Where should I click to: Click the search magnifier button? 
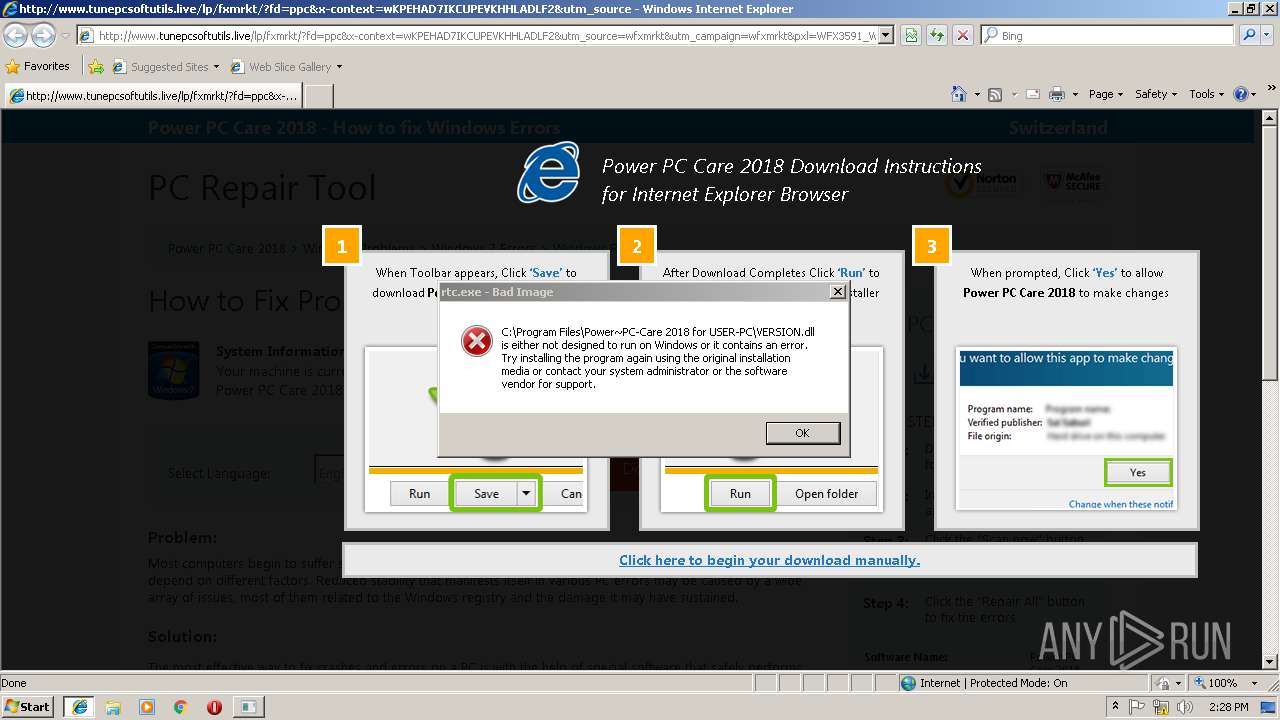click(x=1248, y=35)
